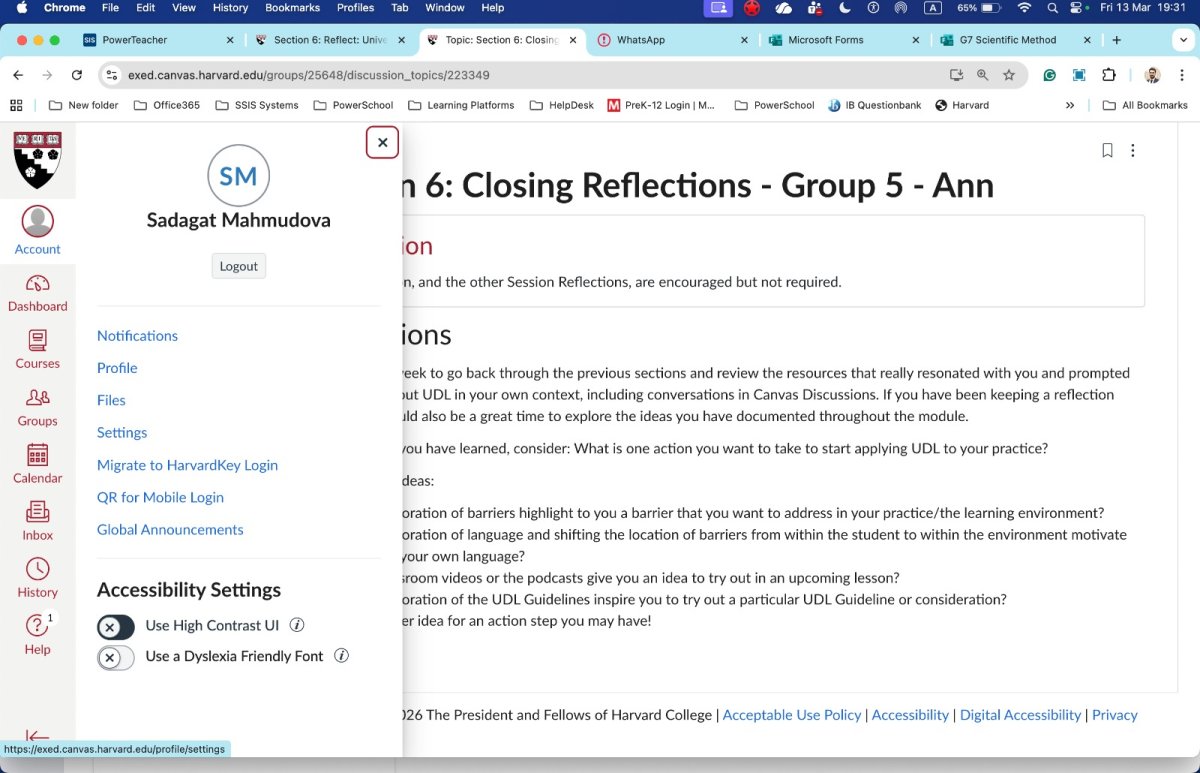Open Notifications link in account tray
This screenshot has width=1200, height=773.
[137, 335]
